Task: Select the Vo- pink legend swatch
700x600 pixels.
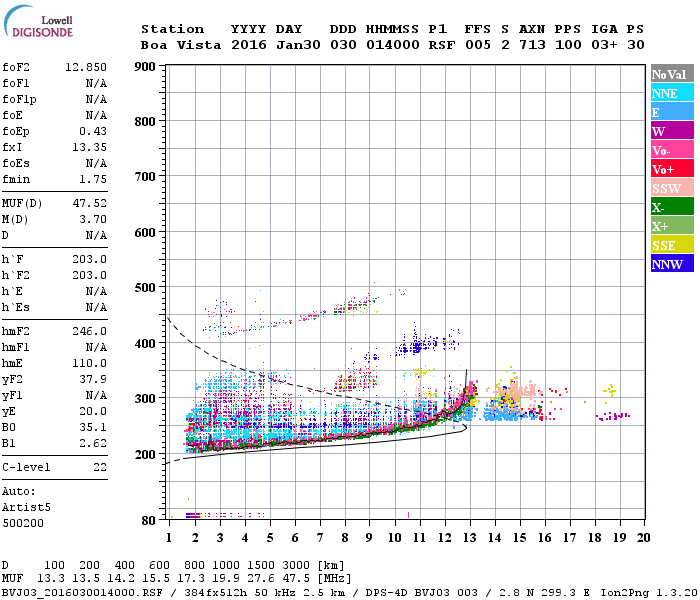Action: pyautogui.click(x=672, y=150)
